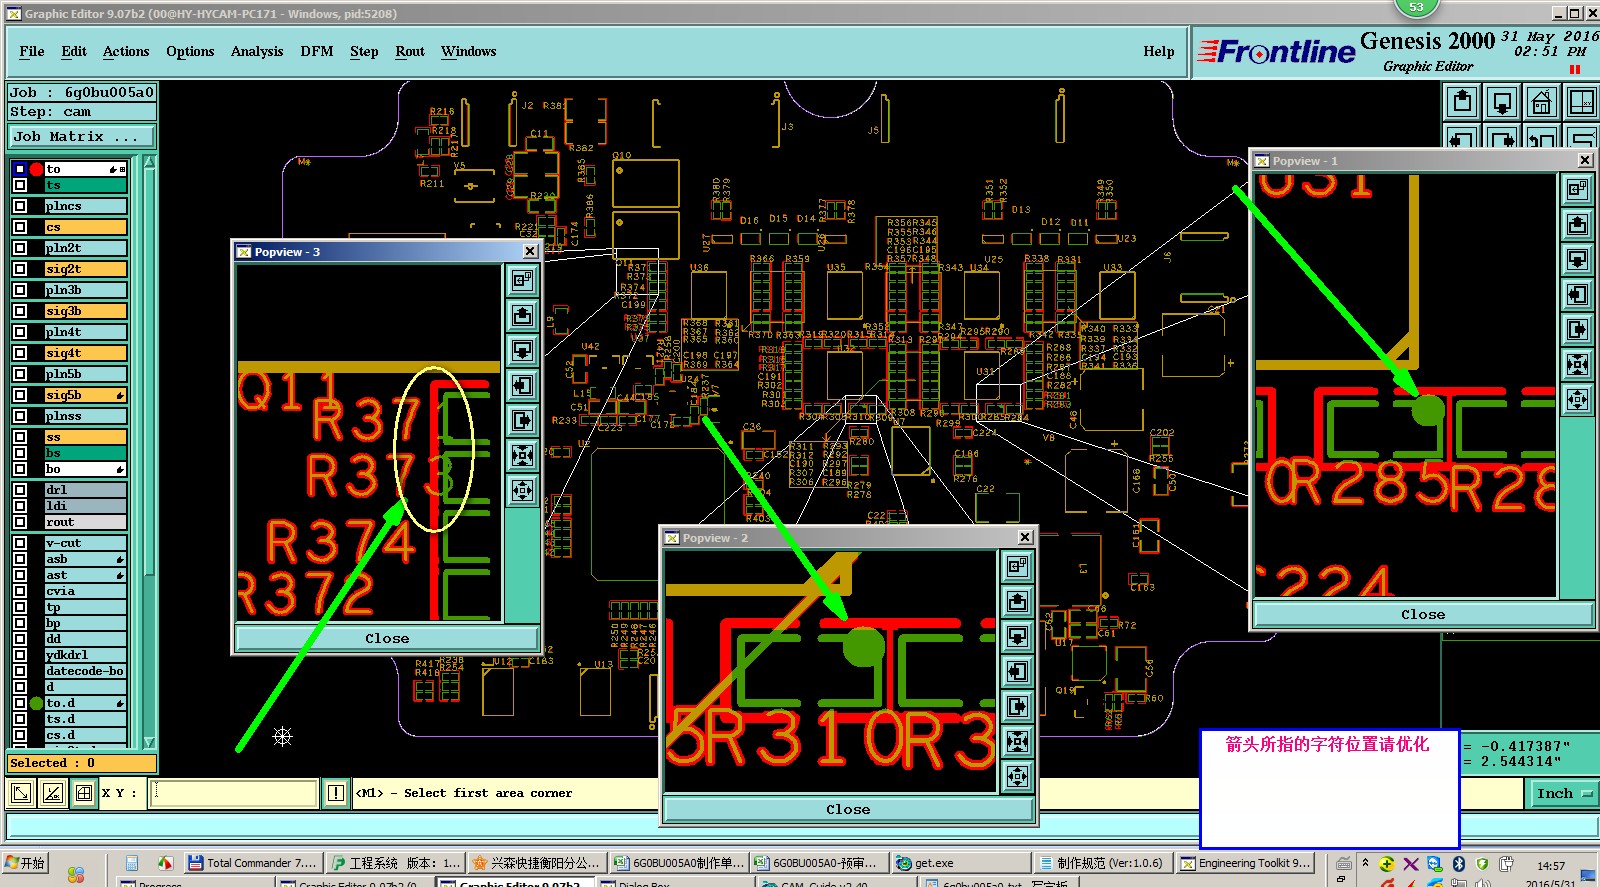Open the Options menu

190,52
